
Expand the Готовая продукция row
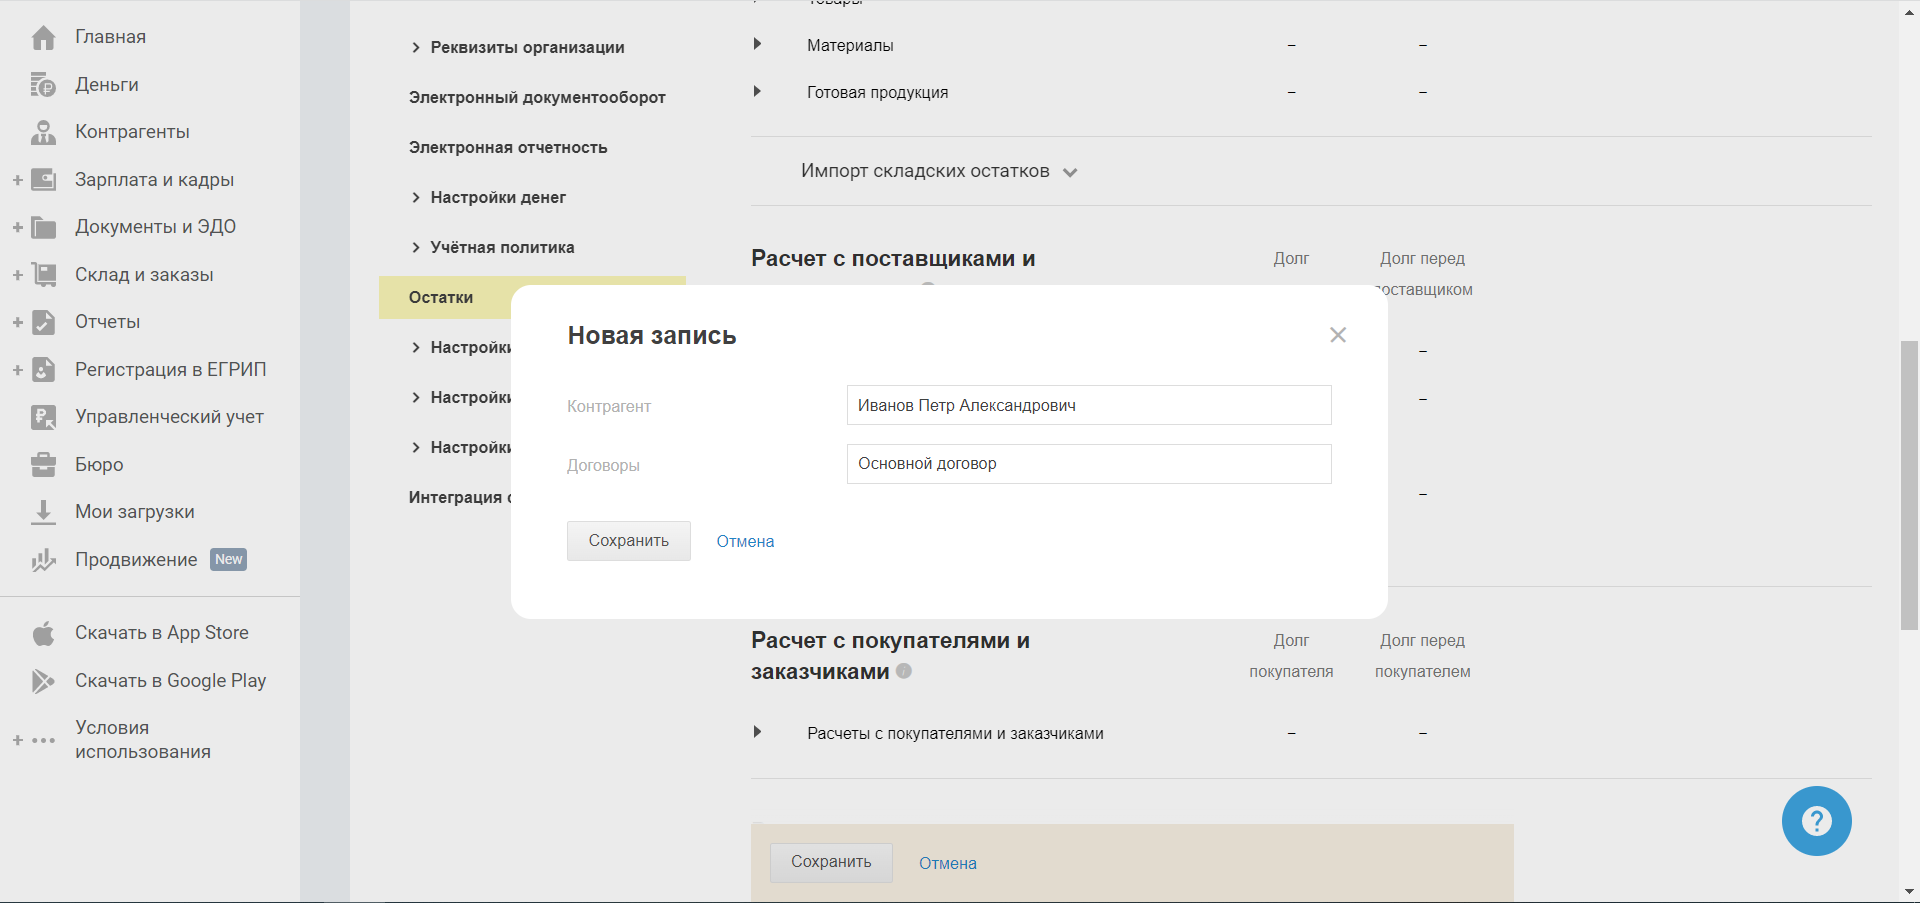757,91
